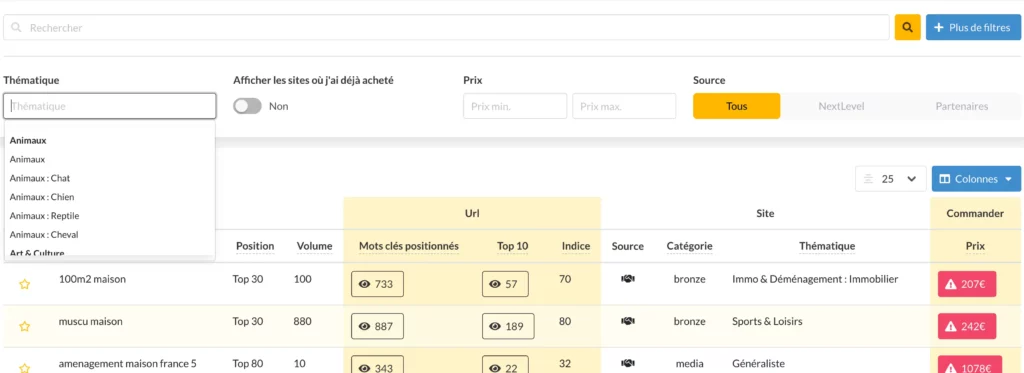The height and width of the screenshot is (373, 1024).
Task: Sort by the Top 10 column
Action: (x=512, y=246)
